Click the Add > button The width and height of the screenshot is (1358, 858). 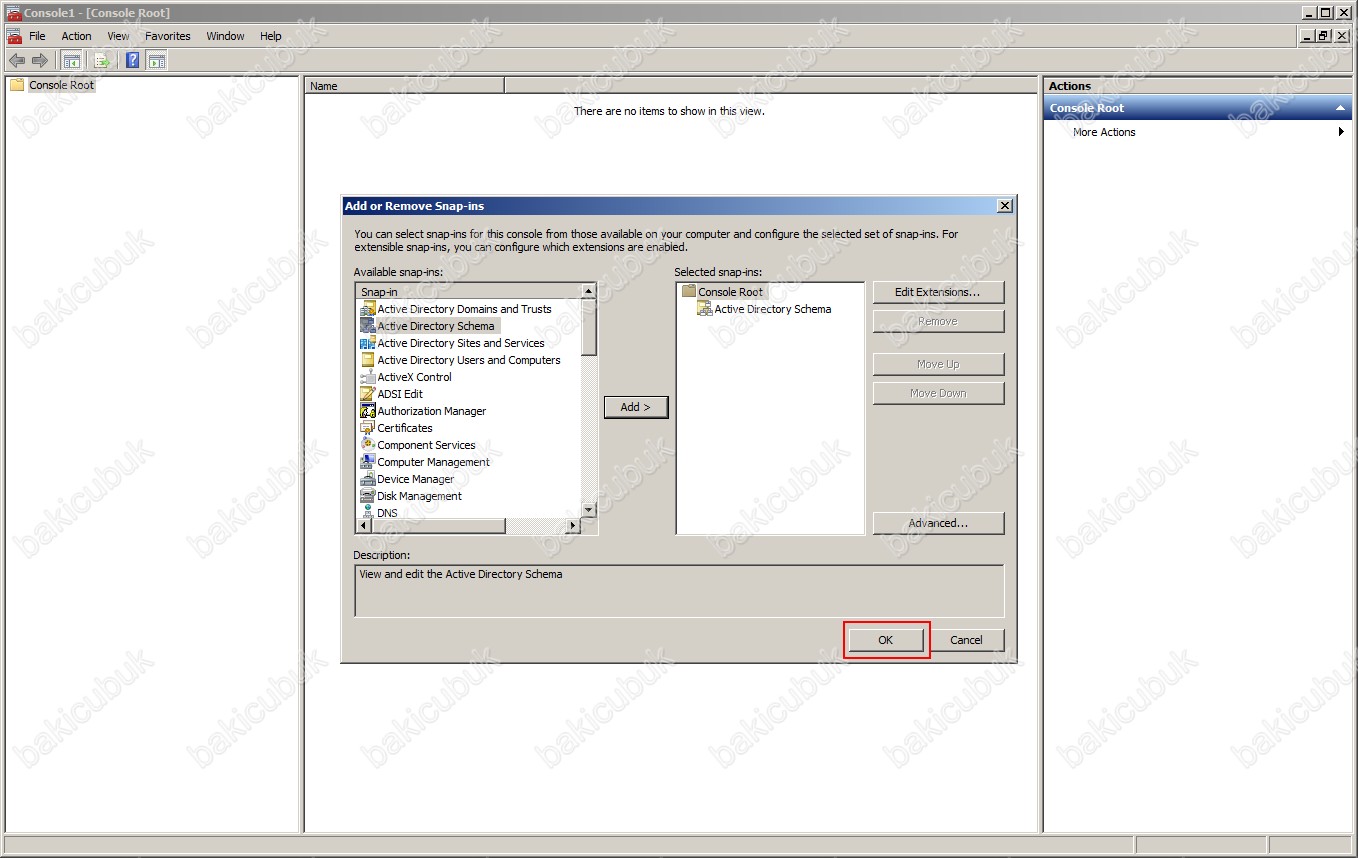click(636, 407)
